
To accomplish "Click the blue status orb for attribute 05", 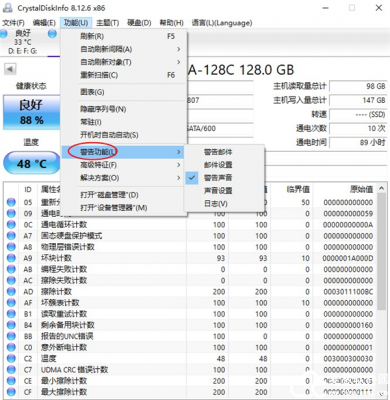I will pyautogui.click(x=11, y=202).
